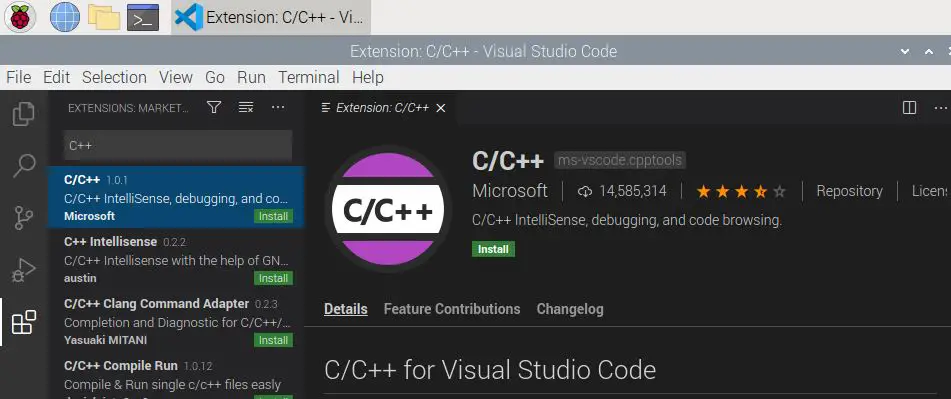The height and width of the screenshot is (399, 951).
Task: Click the filter extensions funnel icon
Action: pyautogui.click(x=213, y=107)
